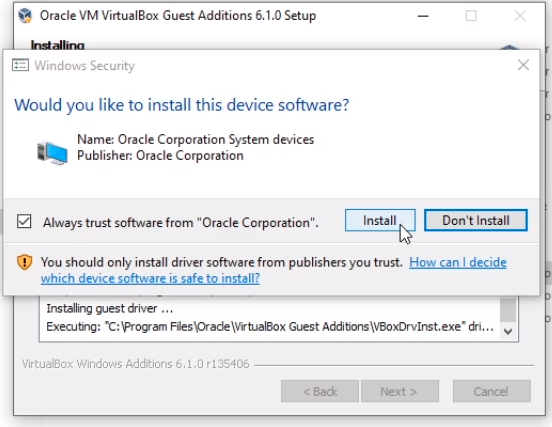Viewport: 552px width, 427px height.
Task: Click the scroll down arrow in install log
Action: [508, 331]
